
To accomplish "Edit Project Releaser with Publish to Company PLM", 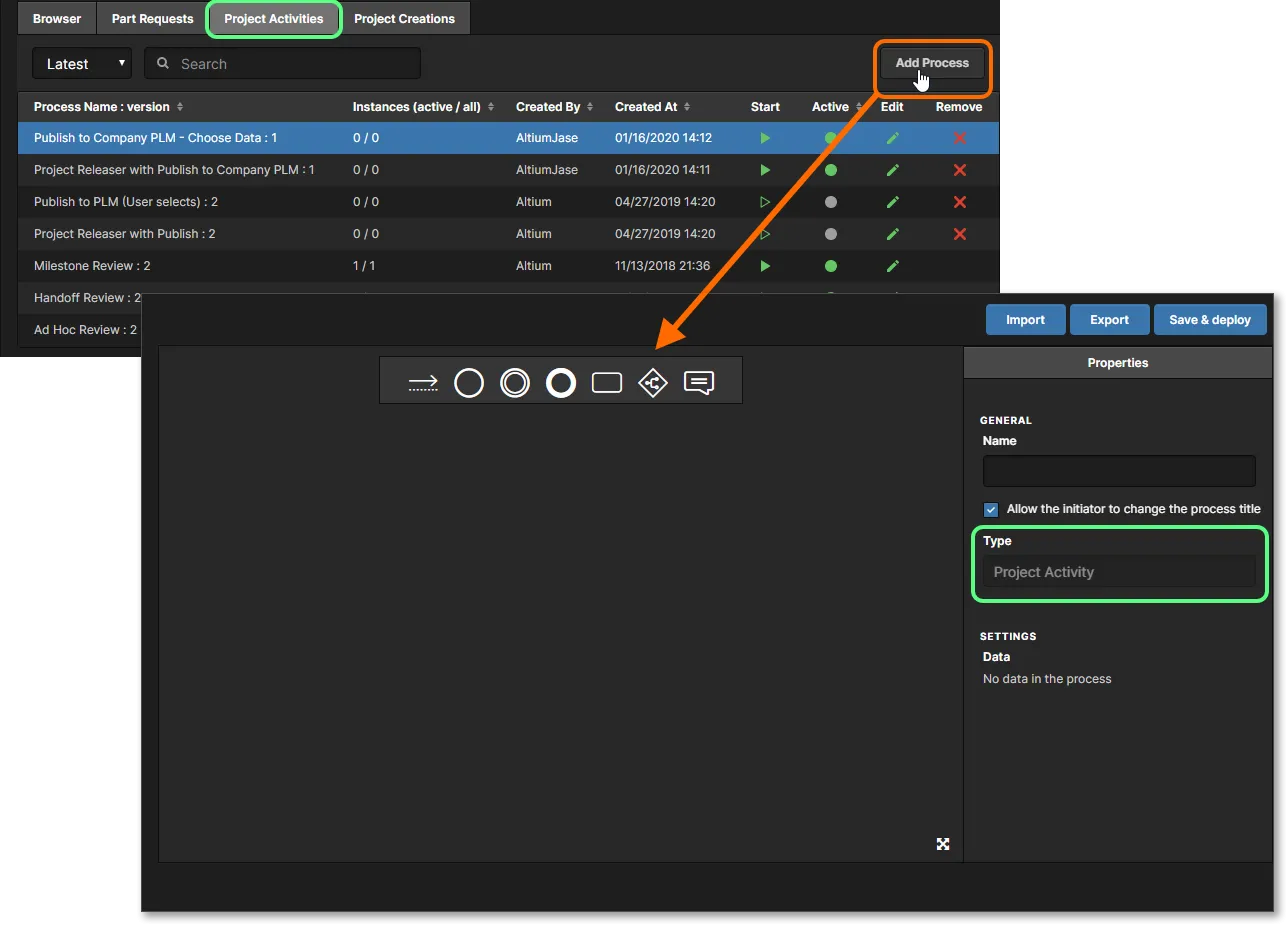I will pyautogui.click(x=893, y=170).
